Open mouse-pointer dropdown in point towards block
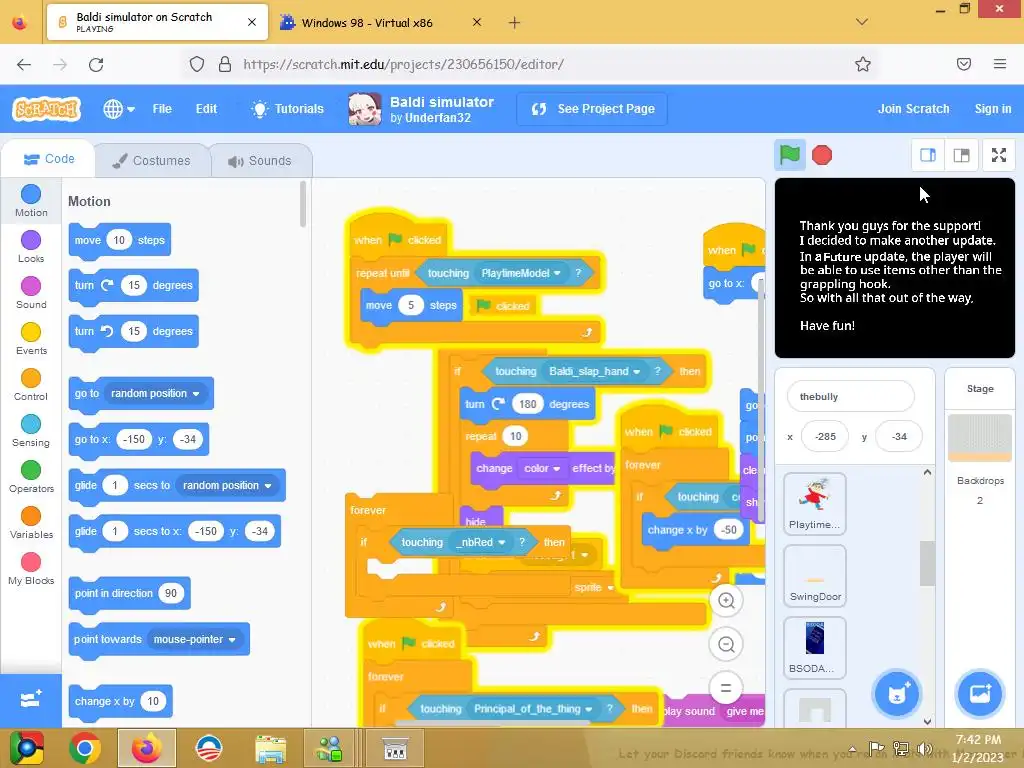The image size is (1024, 768). [x=194, y=639]
